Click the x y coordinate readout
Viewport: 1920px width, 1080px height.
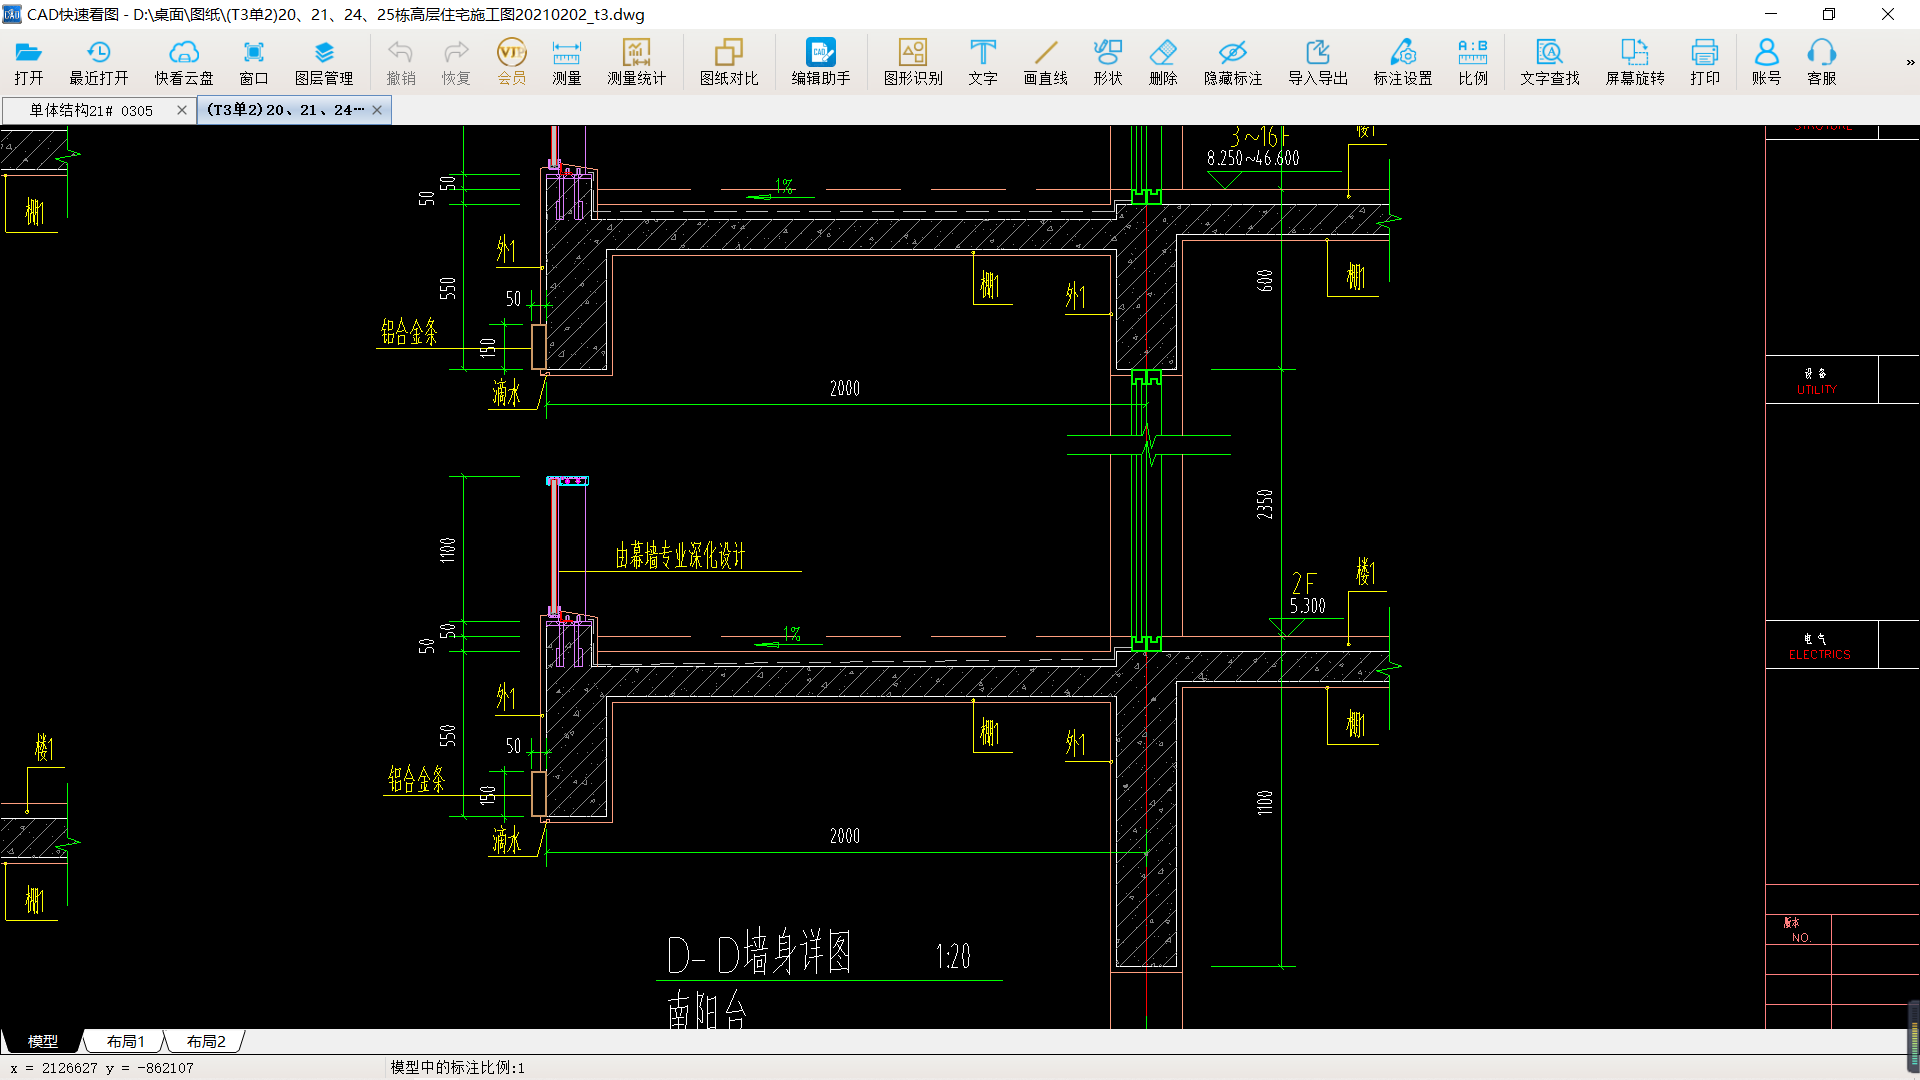pos(102,1068)
